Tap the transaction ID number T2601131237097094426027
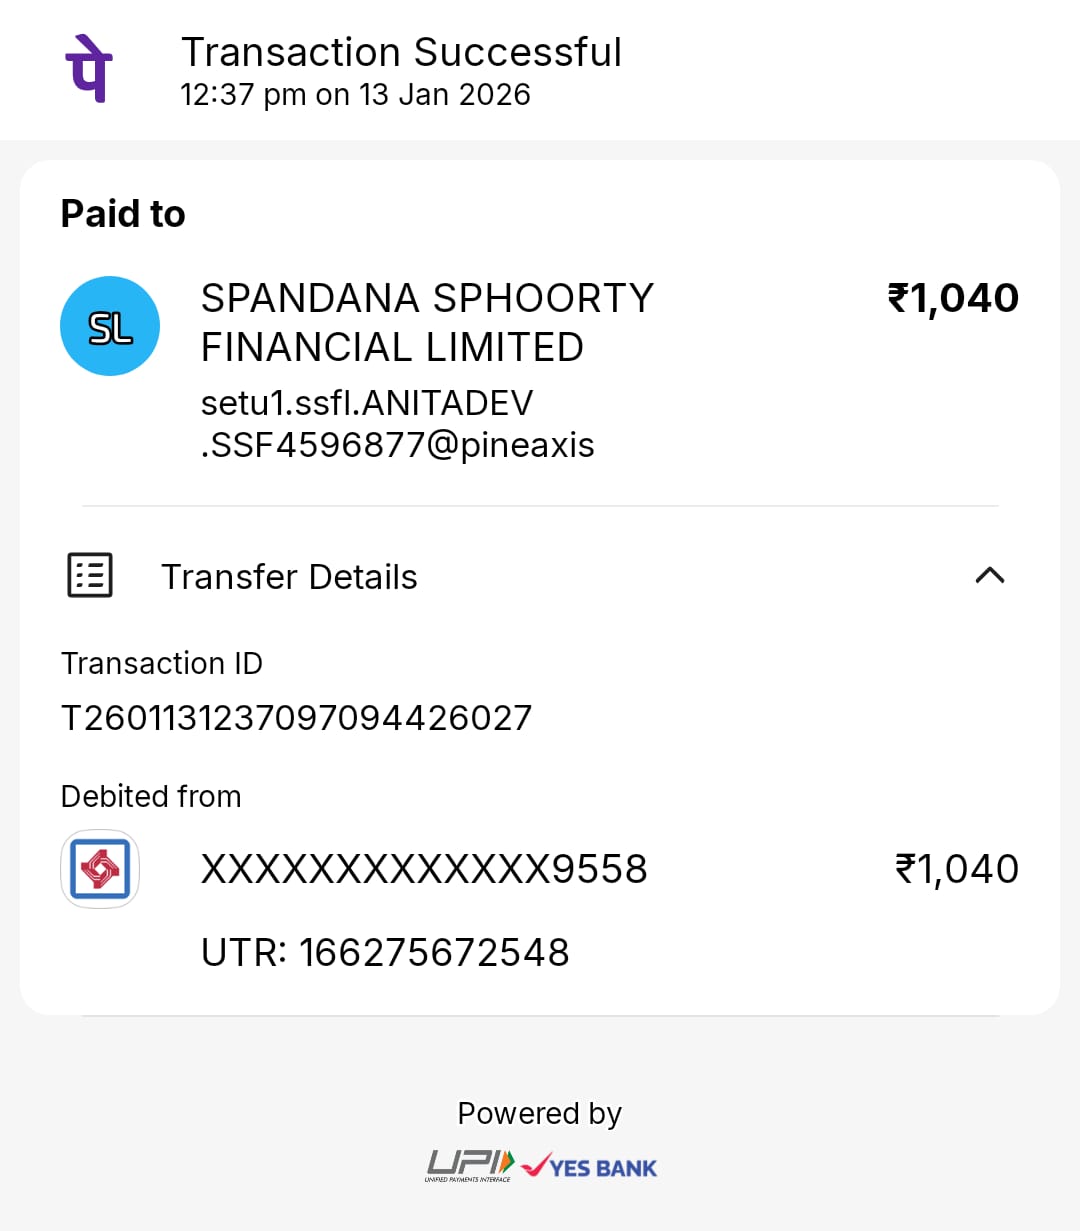1080x1231 pixels. [296, 718]
